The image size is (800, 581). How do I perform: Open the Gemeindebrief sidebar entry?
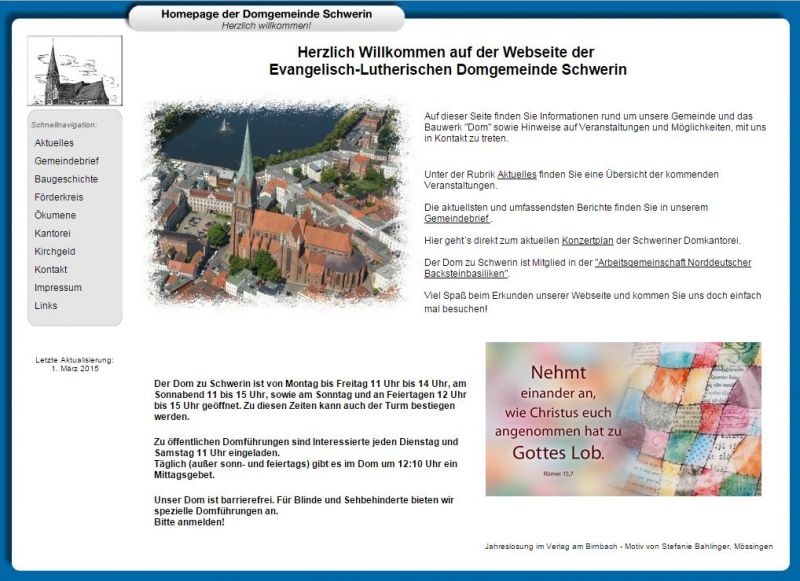click(67, 161)
